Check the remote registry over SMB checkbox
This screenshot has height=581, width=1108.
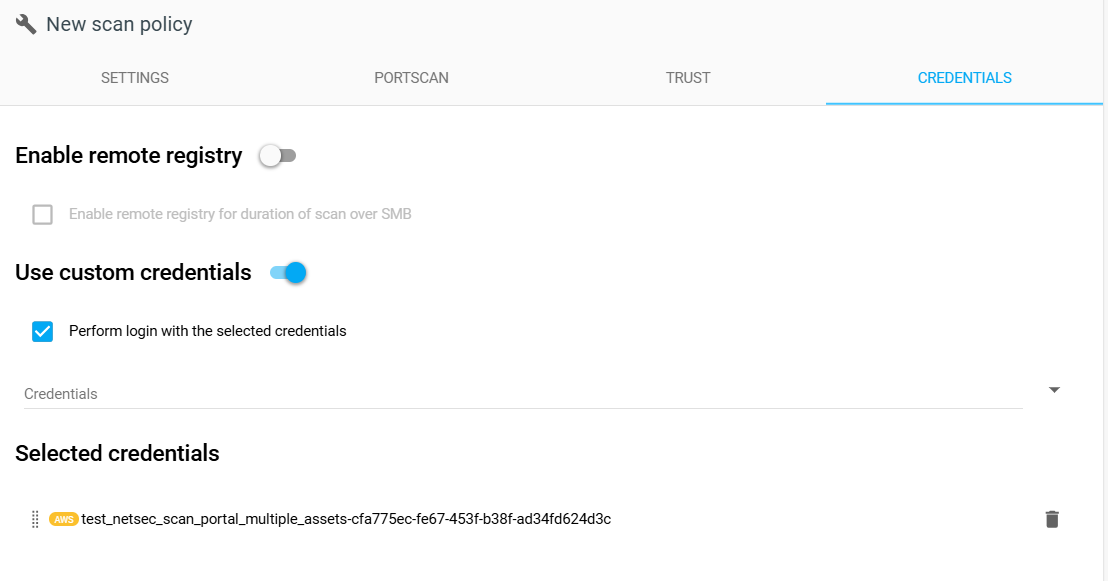(42, 214)
